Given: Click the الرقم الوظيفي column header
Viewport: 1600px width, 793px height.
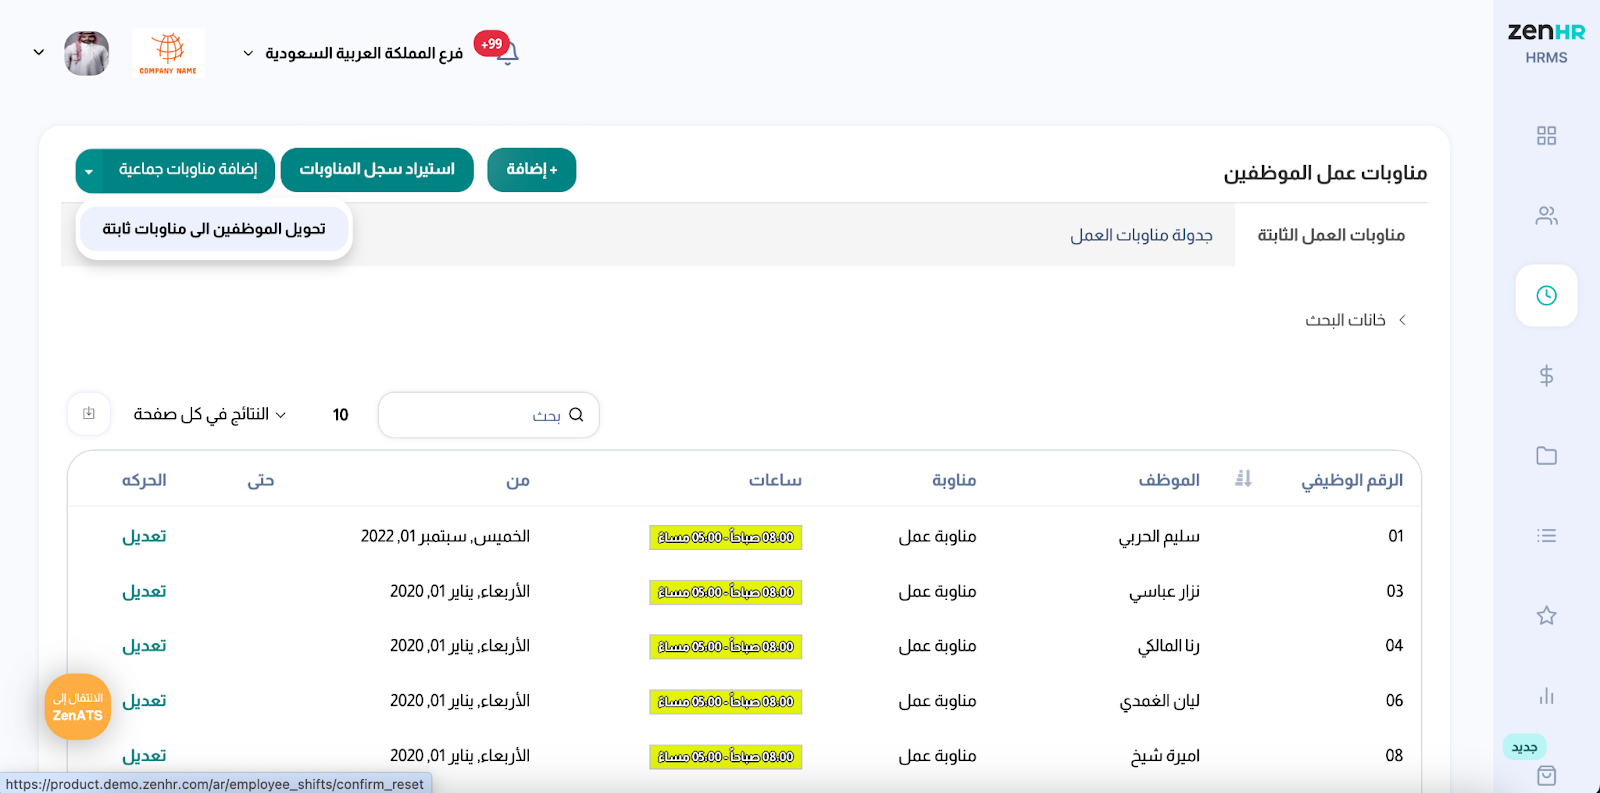Looking at the screenshot, I should point(1352,480).
